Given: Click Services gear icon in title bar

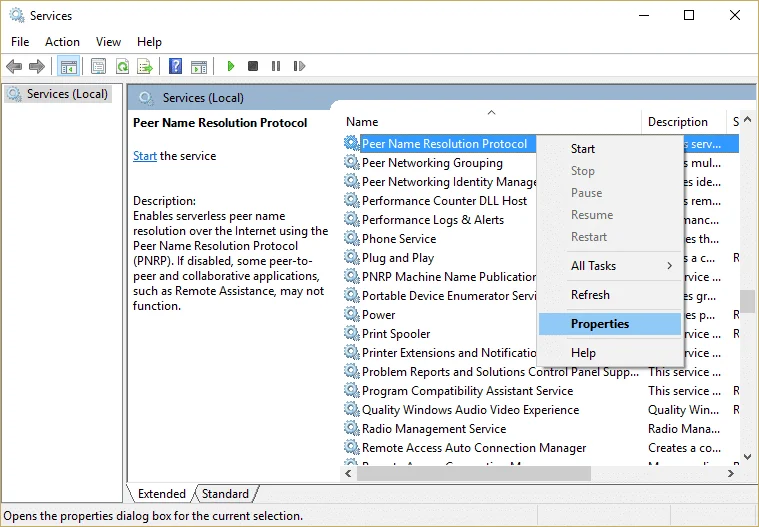Looking at the screenshot, I should (17, 15).
